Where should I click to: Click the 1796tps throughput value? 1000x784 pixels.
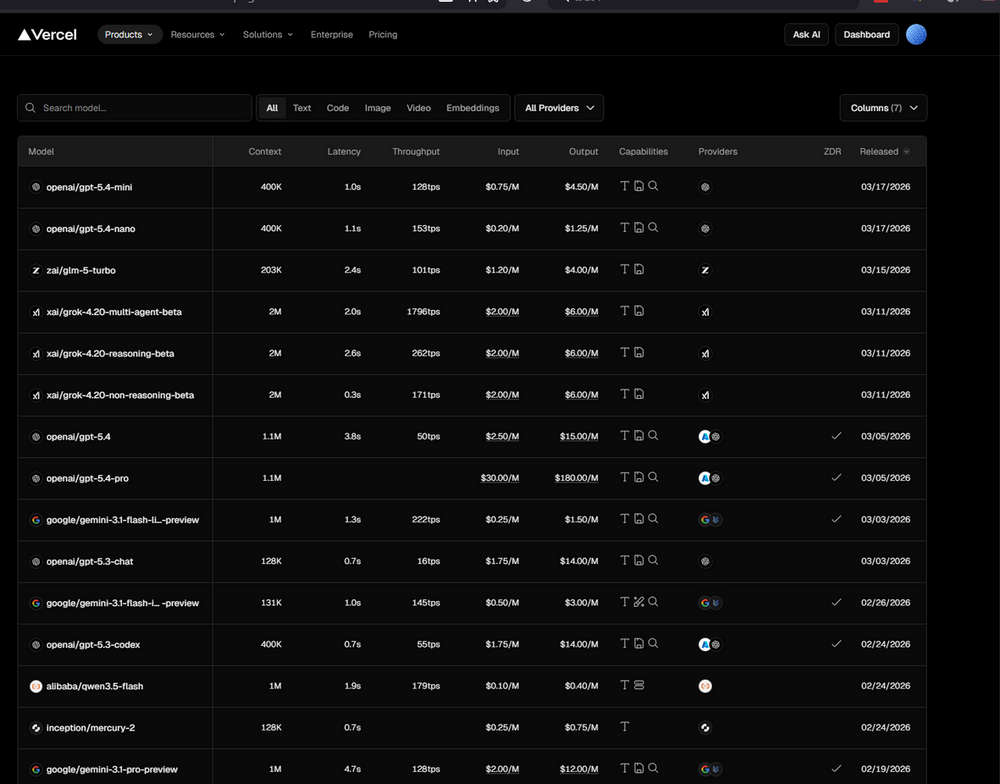coord(423,311)
